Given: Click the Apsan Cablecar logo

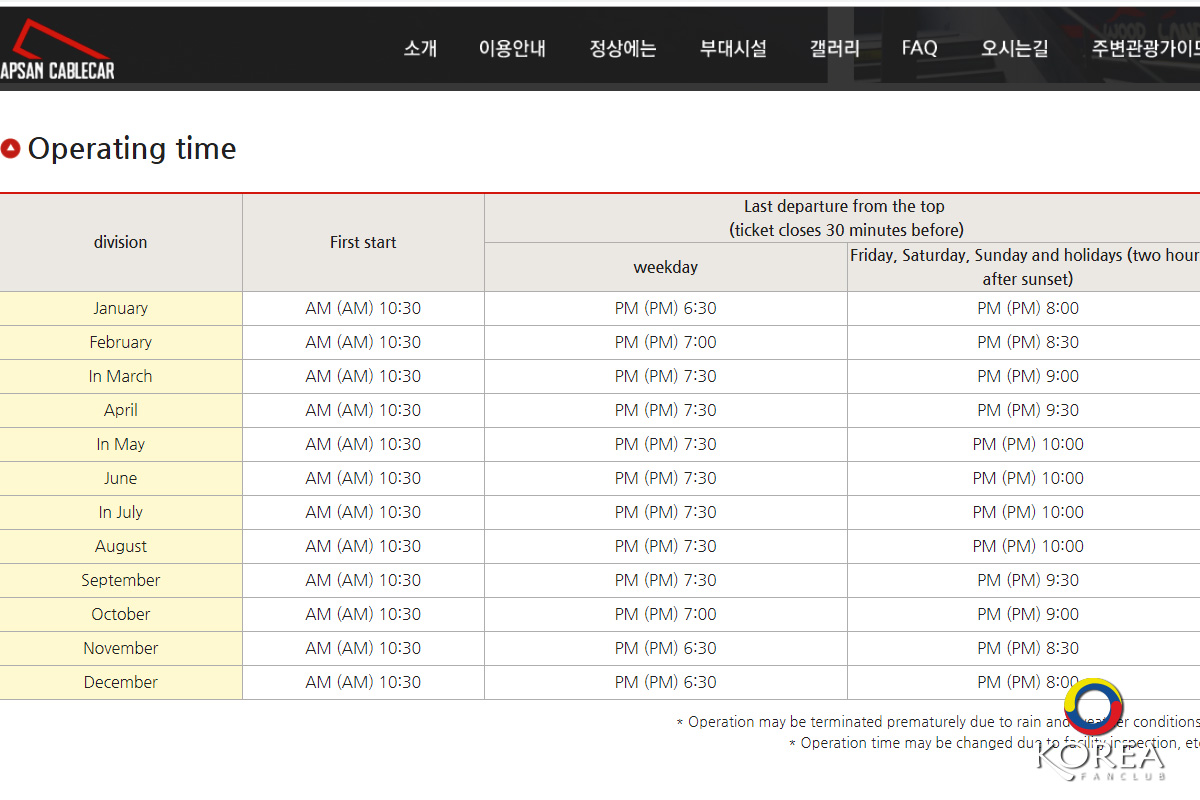Looking at the screenshot, I should [x=56, y=50].
